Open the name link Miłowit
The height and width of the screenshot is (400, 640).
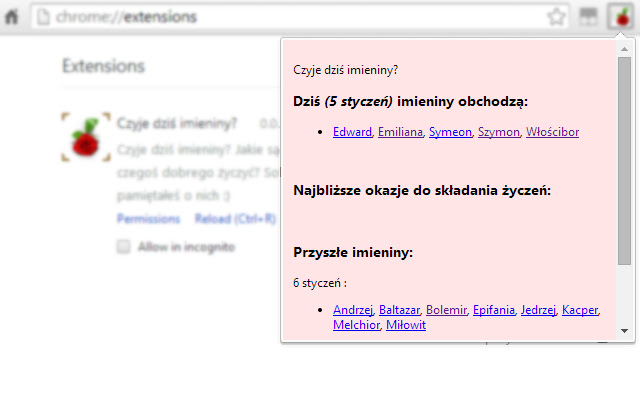click(406, 325)
